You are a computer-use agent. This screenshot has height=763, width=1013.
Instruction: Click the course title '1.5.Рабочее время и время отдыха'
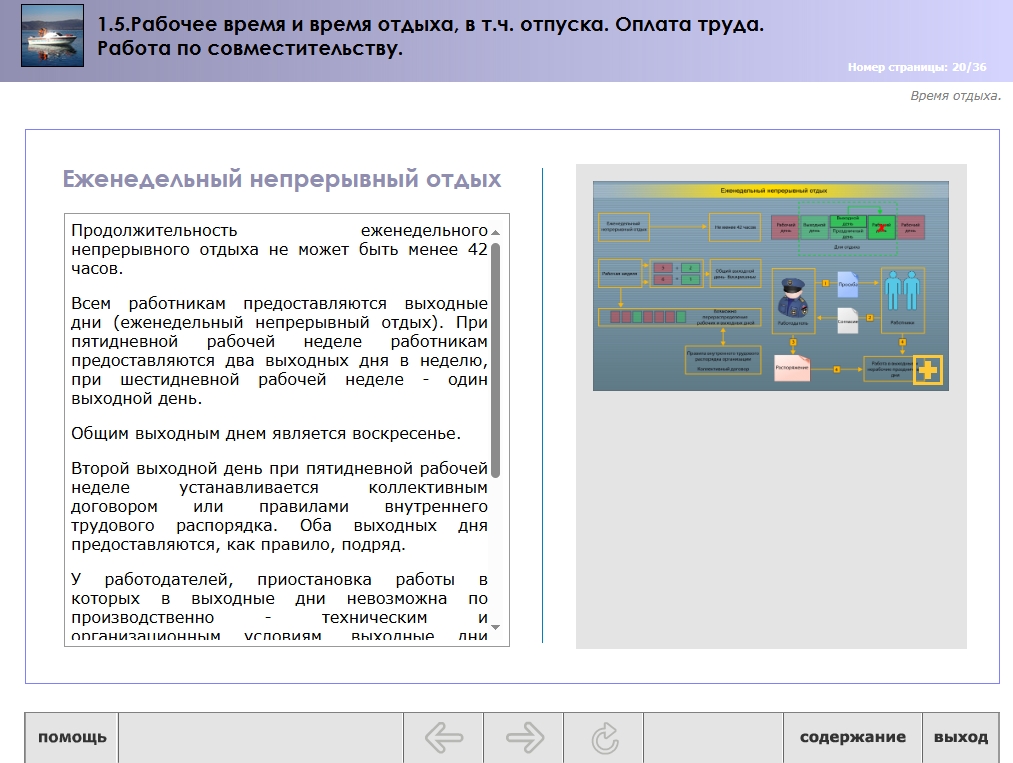click(x=430, y=36)
